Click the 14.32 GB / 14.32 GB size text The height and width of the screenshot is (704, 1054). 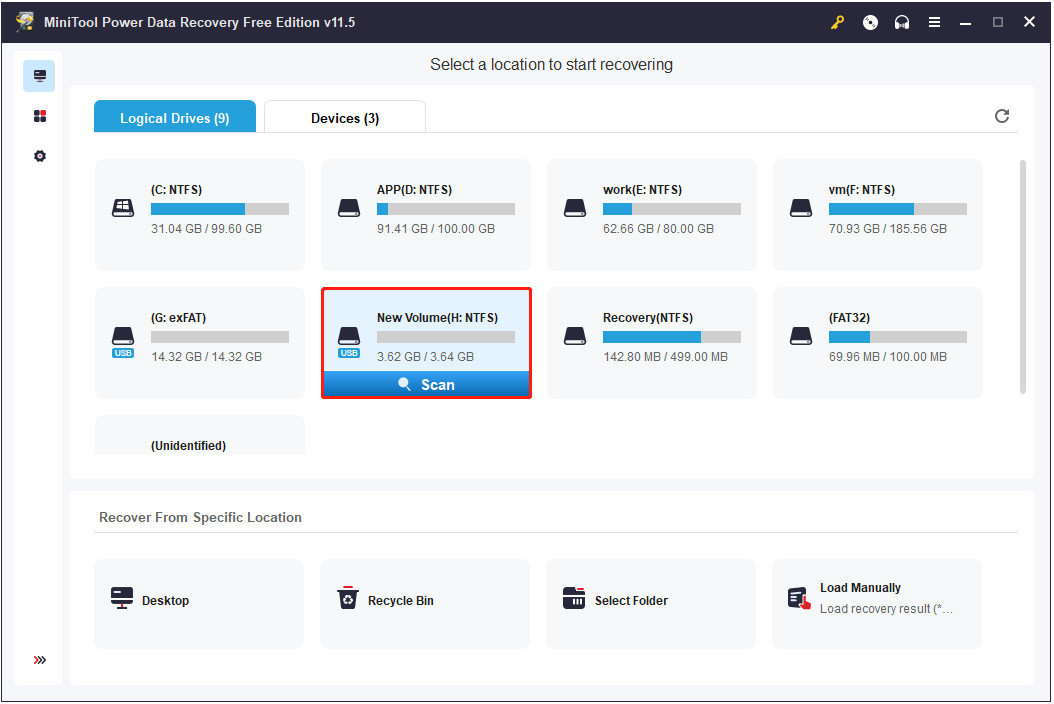(x=206, y=356)
